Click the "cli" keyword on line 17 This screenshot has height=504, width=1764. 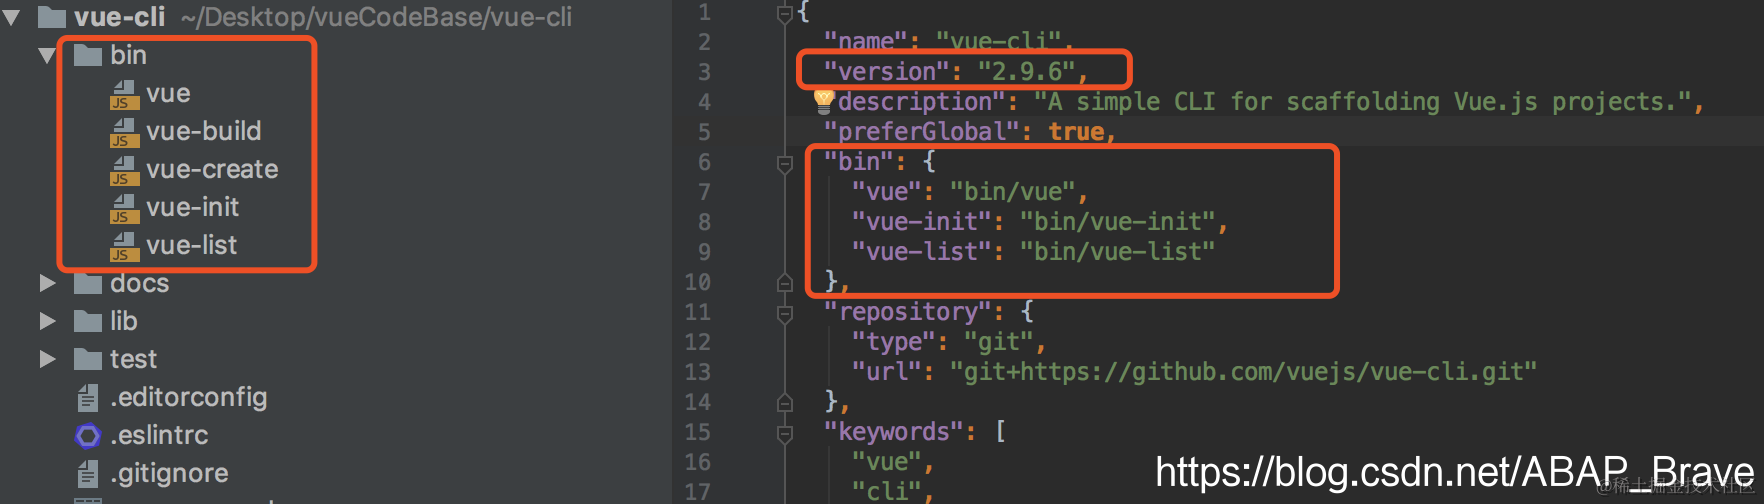click(886, 492)
